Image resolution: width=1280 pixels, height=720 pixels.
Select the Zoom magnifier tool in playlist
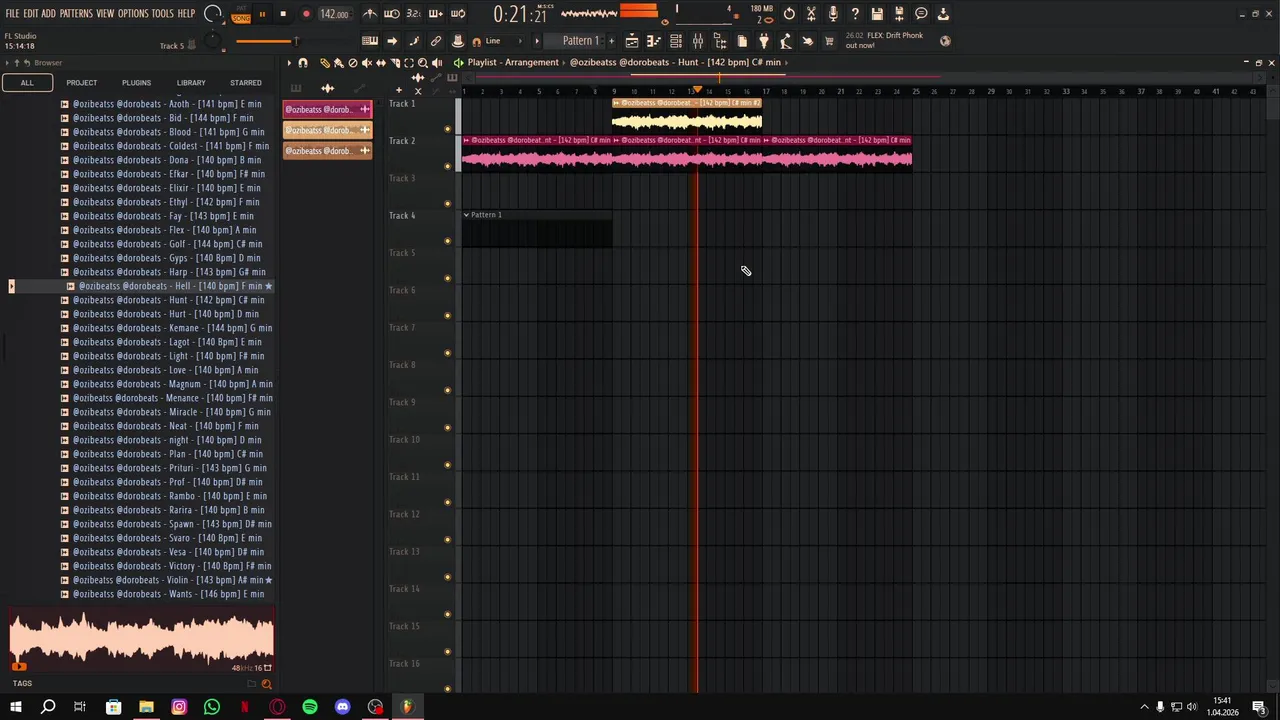(422, 63)
